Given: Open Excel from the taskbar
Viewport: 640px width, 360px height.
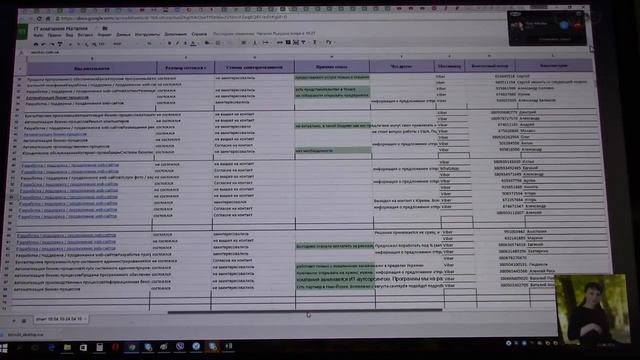Looking at the screenshot, I should click(x=229, y=346).
